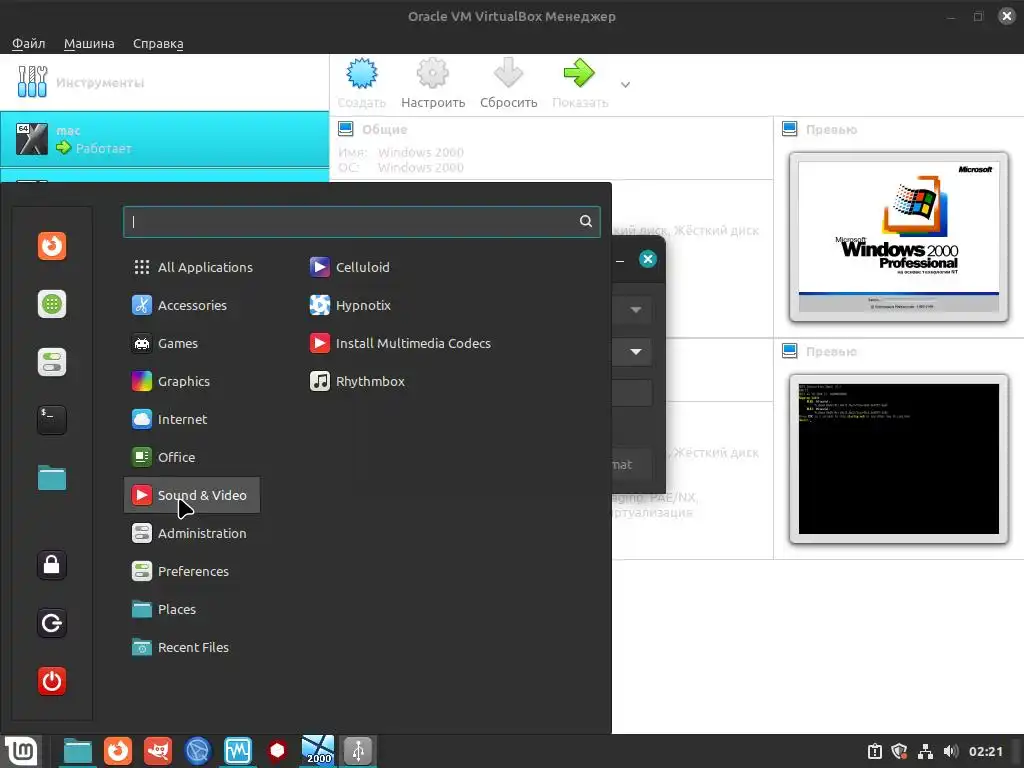Image resolution: width=1024 pixels, height=768 pixels.
Task: Click the Общие section header for Windows 2000
Action: click(x=385, y=129)
